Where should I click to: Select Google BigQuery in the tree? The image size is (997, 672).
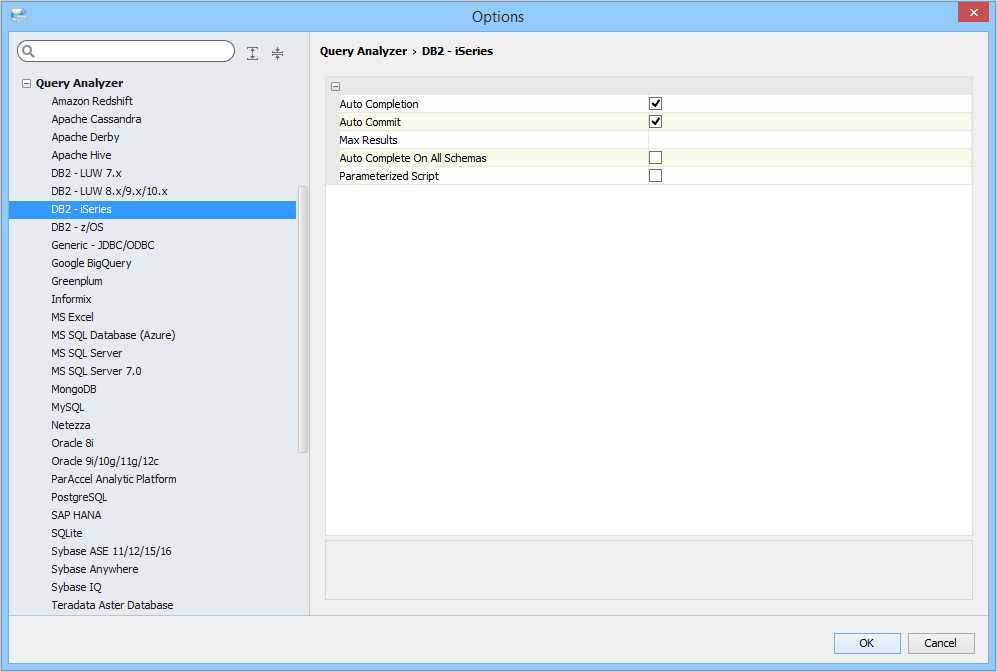coord(91,263)
